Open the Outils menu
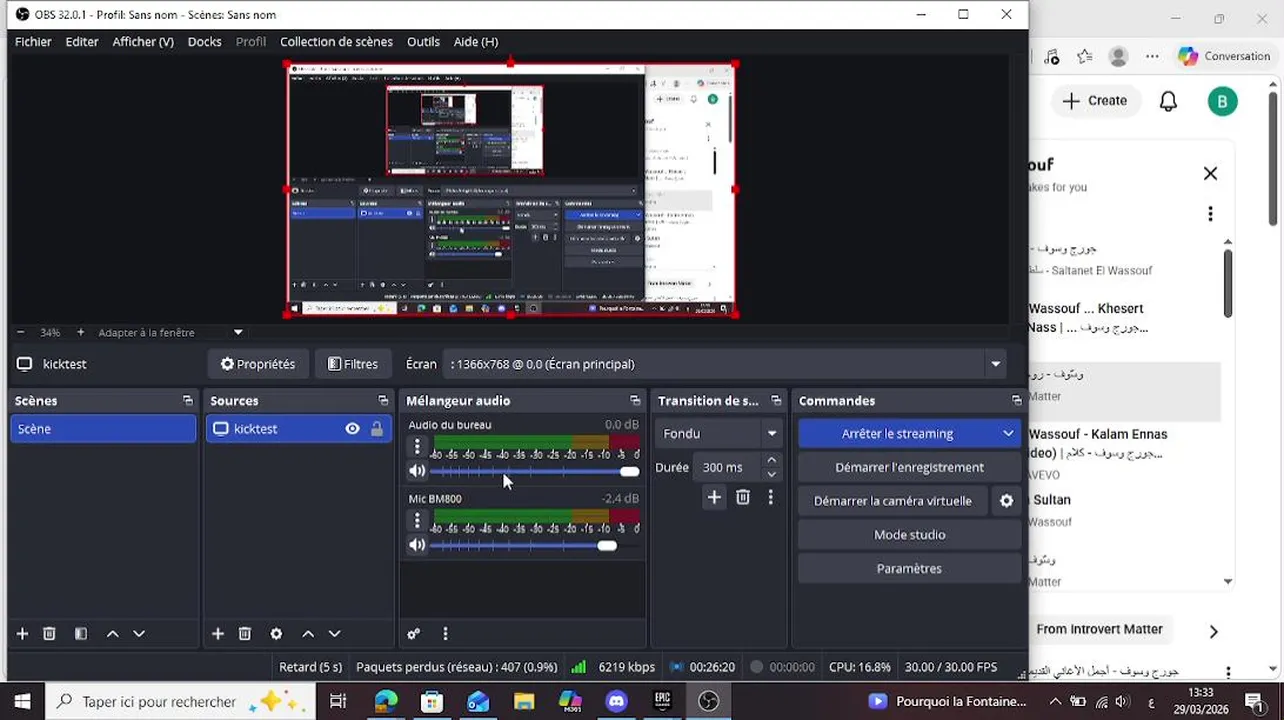This screenshot has width=1284, height=720. tap(423, 42)
